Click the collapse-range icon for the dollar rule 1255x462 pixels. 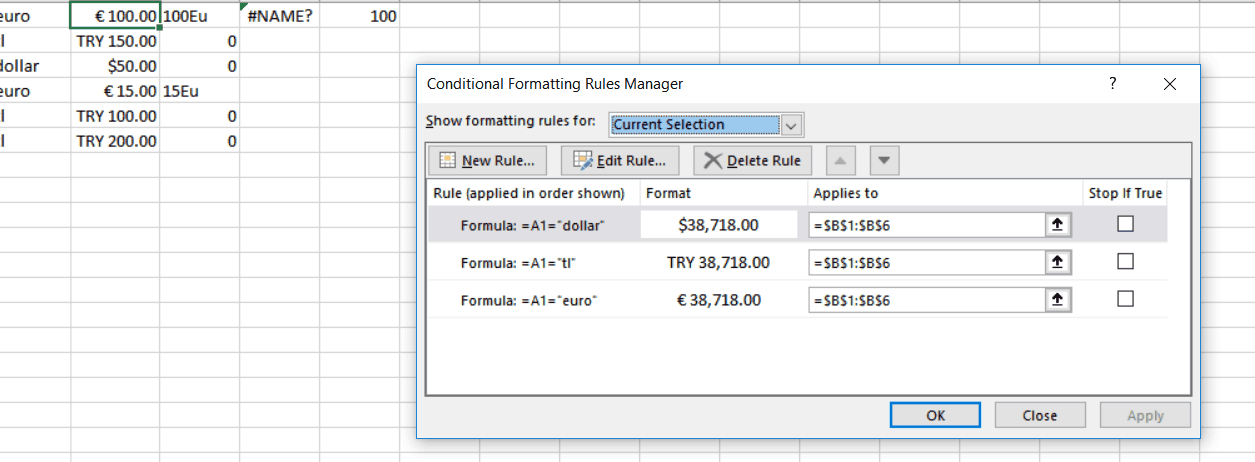point(1058,225)
